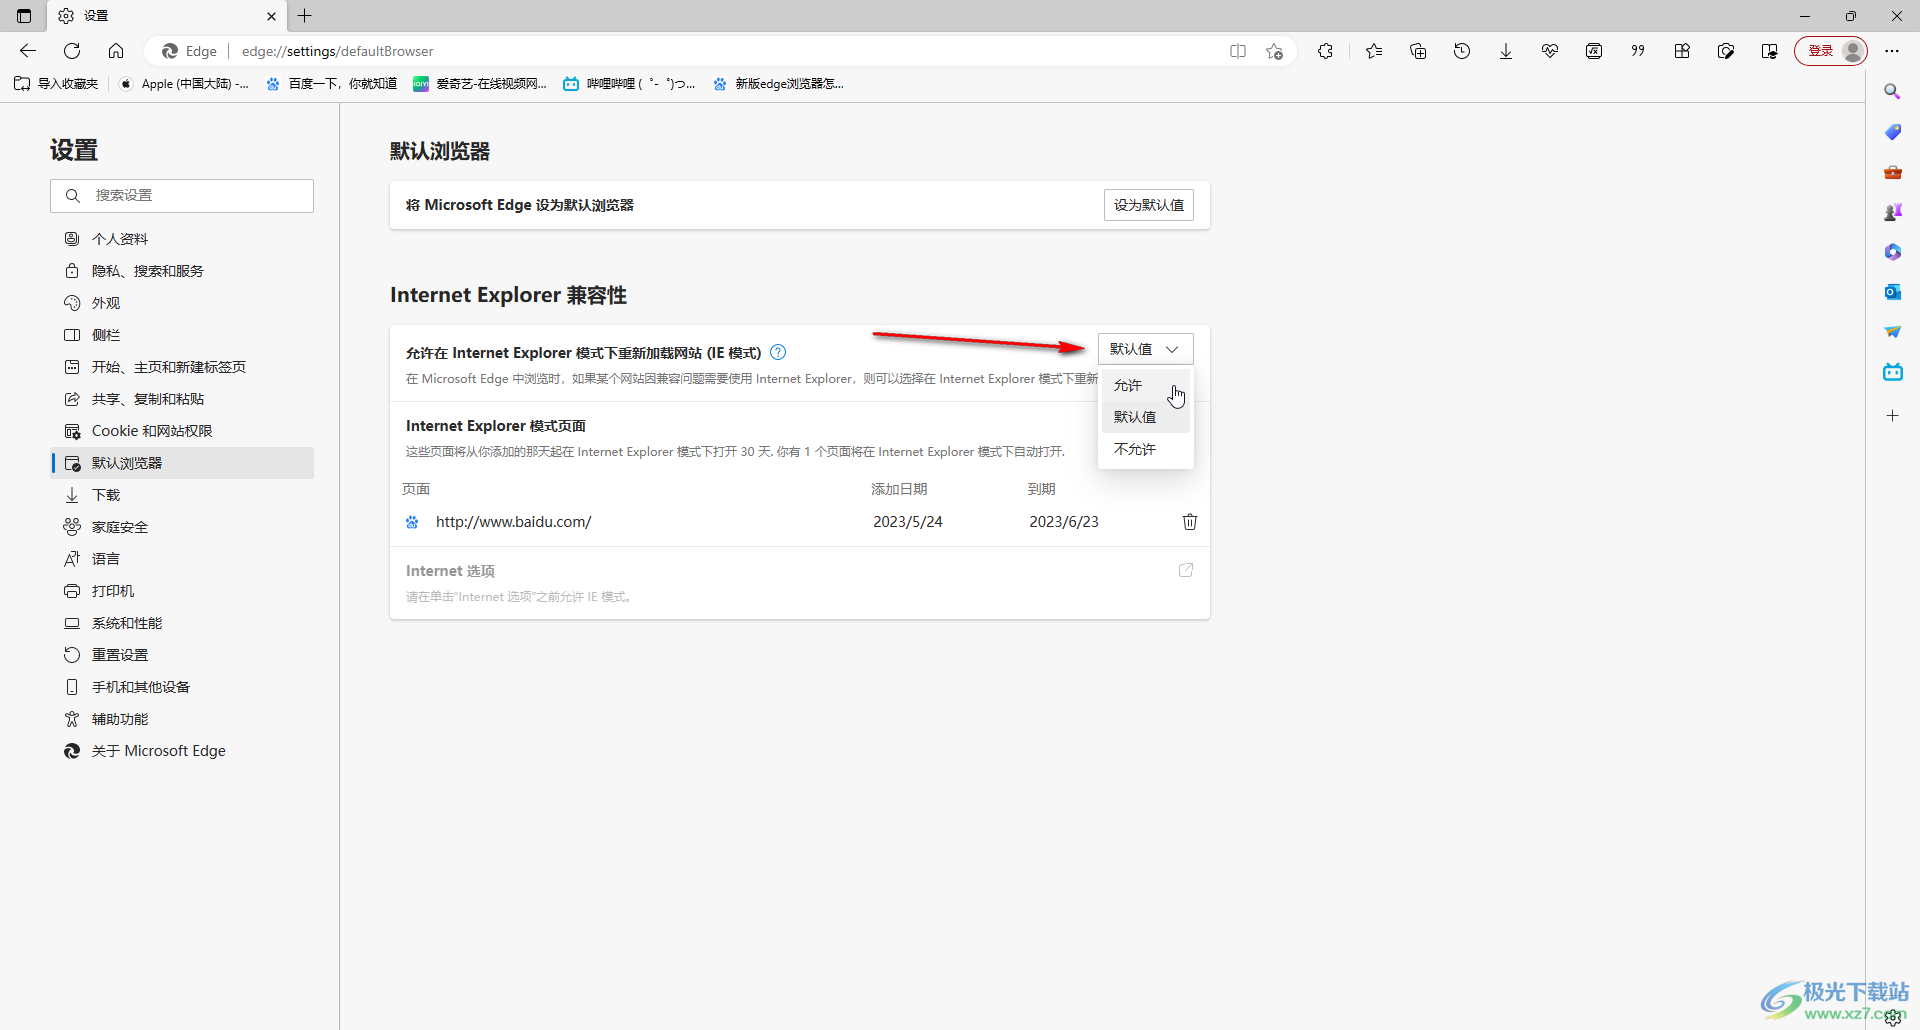Viewport: 1920px width, 1030px height.
Task: Select 默认值 in the dropdown list
Action: pyautogui.click(x=1145, y=417)
